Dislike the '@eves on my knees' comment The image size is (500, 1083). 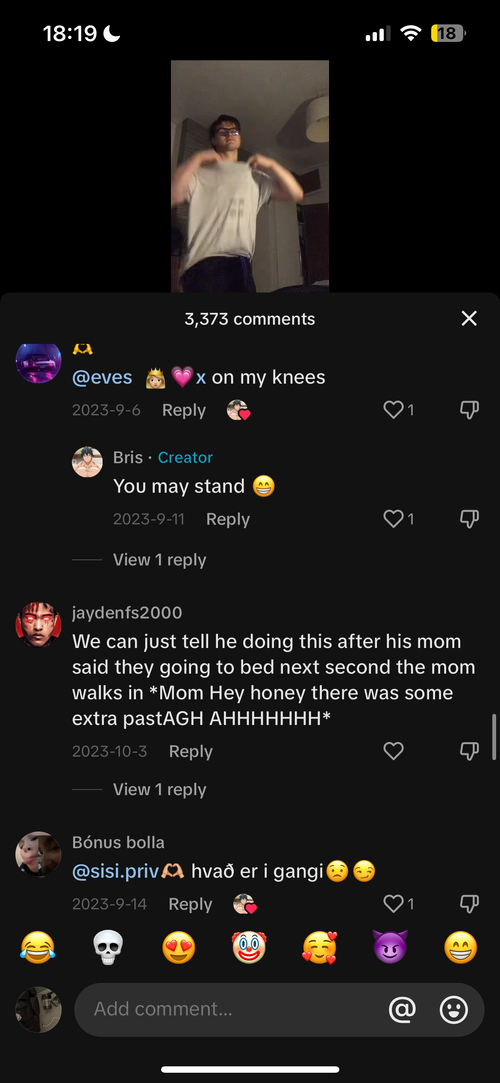pyautogui.click(x=469, y=410)
